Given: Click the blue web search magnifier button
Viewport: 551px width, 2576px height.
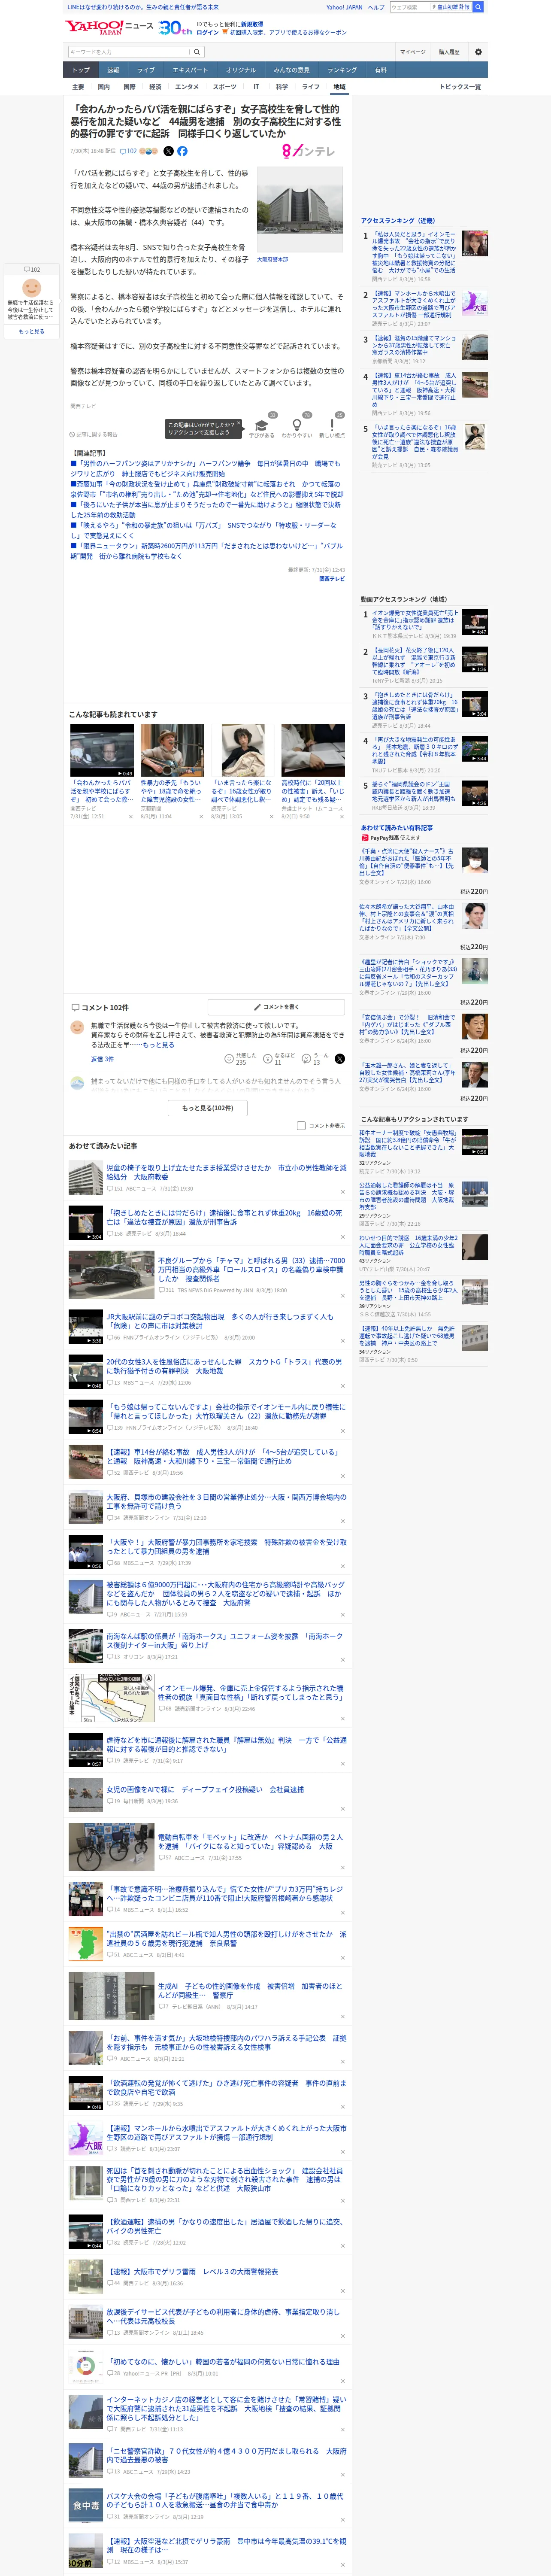Looking at the screenshot, I should coord(478,7).
